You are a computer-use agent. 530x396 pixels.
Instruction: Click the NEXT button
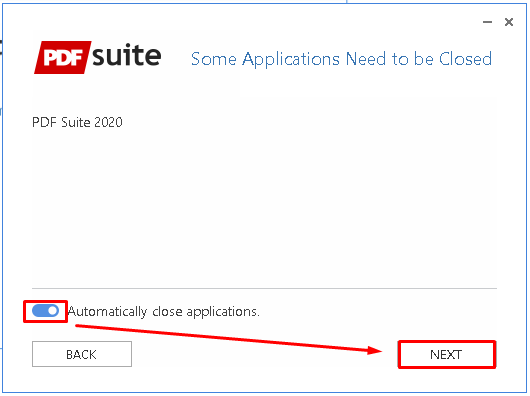click(x=447, y=354)
